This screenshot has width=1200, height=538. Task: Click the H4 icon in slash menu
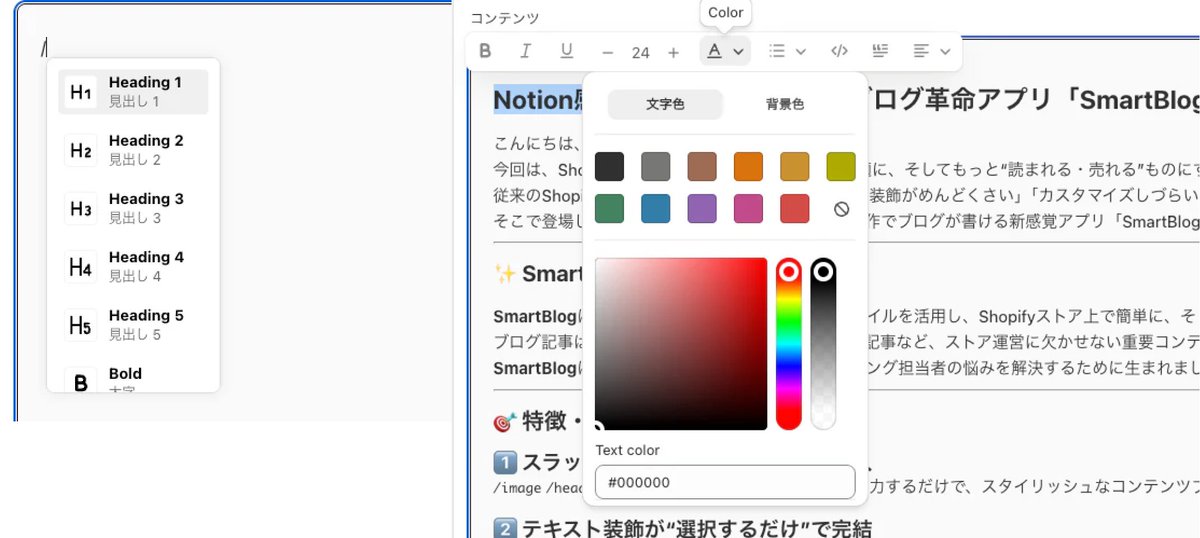[x=81, y=267]
